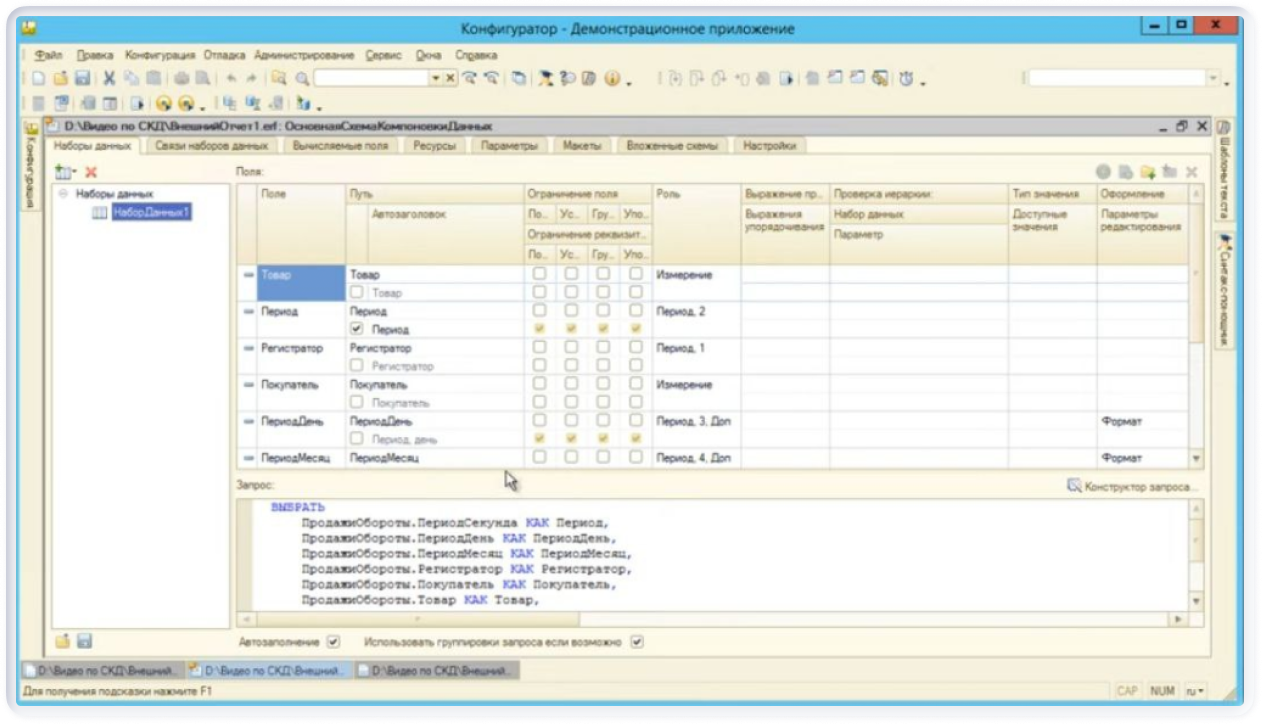The height and width of the screenshot is (724, 1262).
Task: Click the Help info icon in toolbar
Action: click(x=610, y=78)
